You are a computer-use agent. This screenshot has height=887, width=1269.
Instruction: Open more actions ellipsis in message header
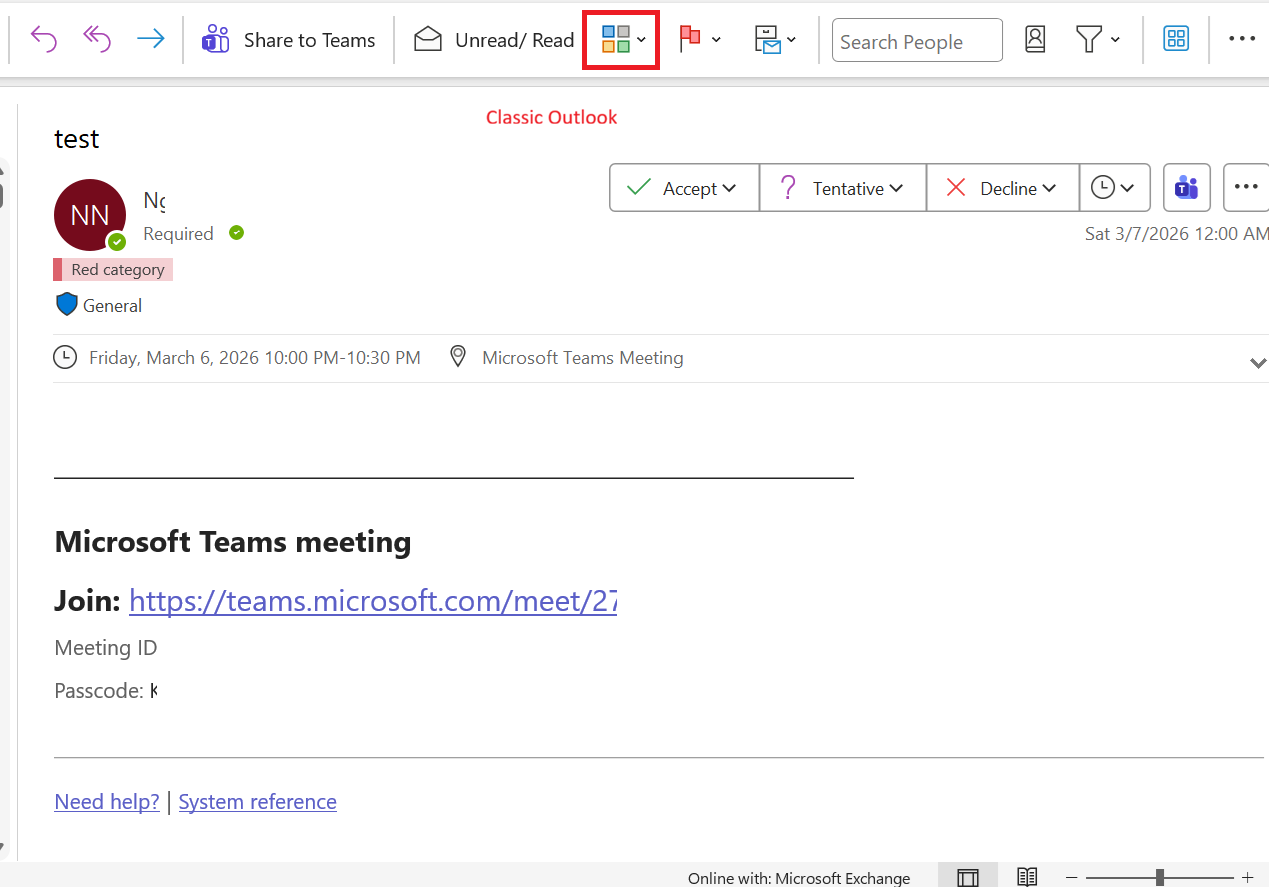pos(1246,188)
